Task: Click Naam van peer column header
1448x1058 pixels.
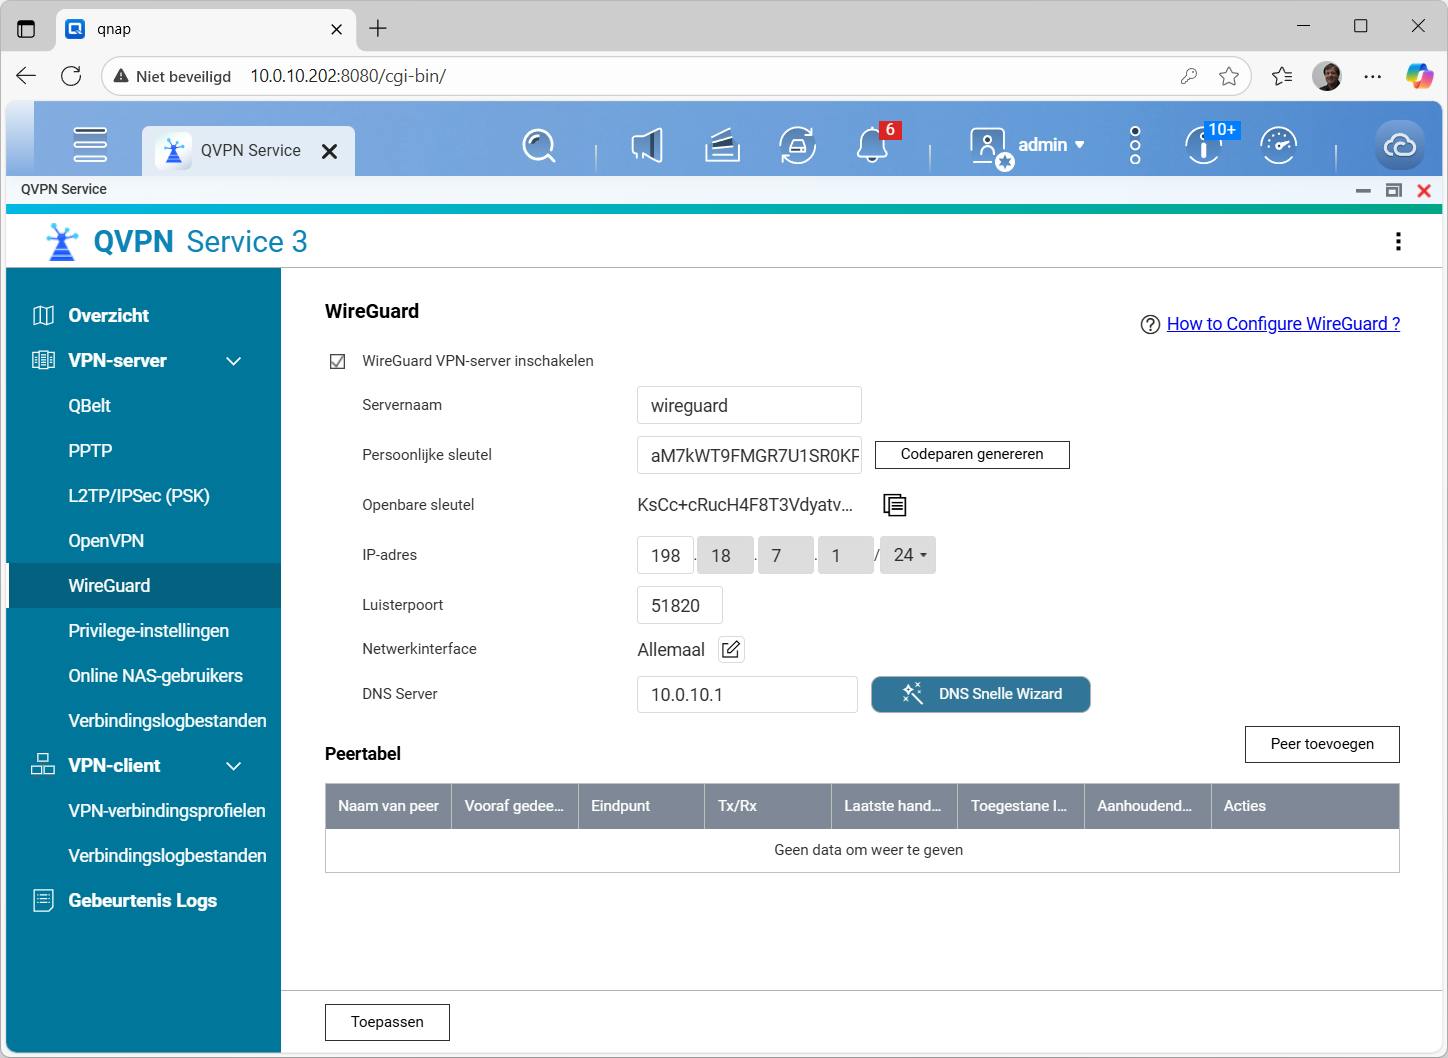Action: 388,806
